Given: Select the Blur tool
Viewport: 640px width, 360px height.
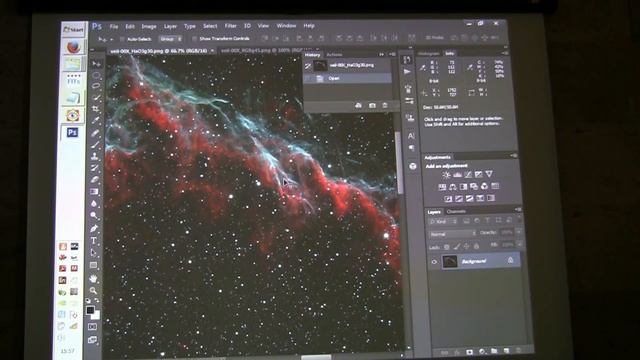Looking at the screenshot, I should click(94, 203).
